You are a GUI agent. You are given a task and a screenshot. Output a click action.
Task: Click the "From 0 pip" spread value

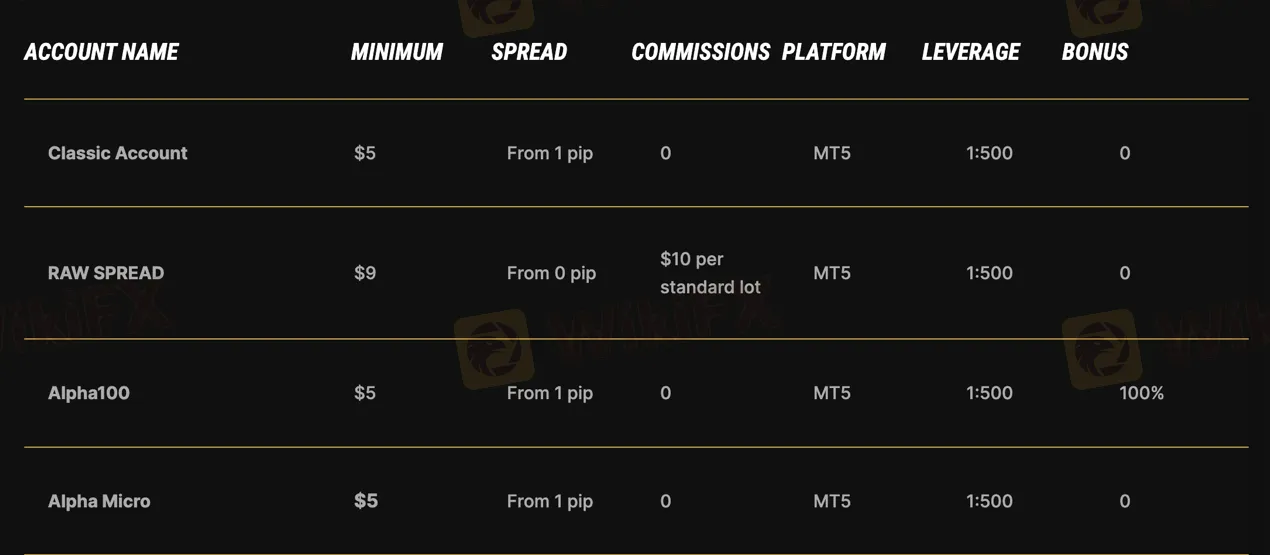pos(551,273)
